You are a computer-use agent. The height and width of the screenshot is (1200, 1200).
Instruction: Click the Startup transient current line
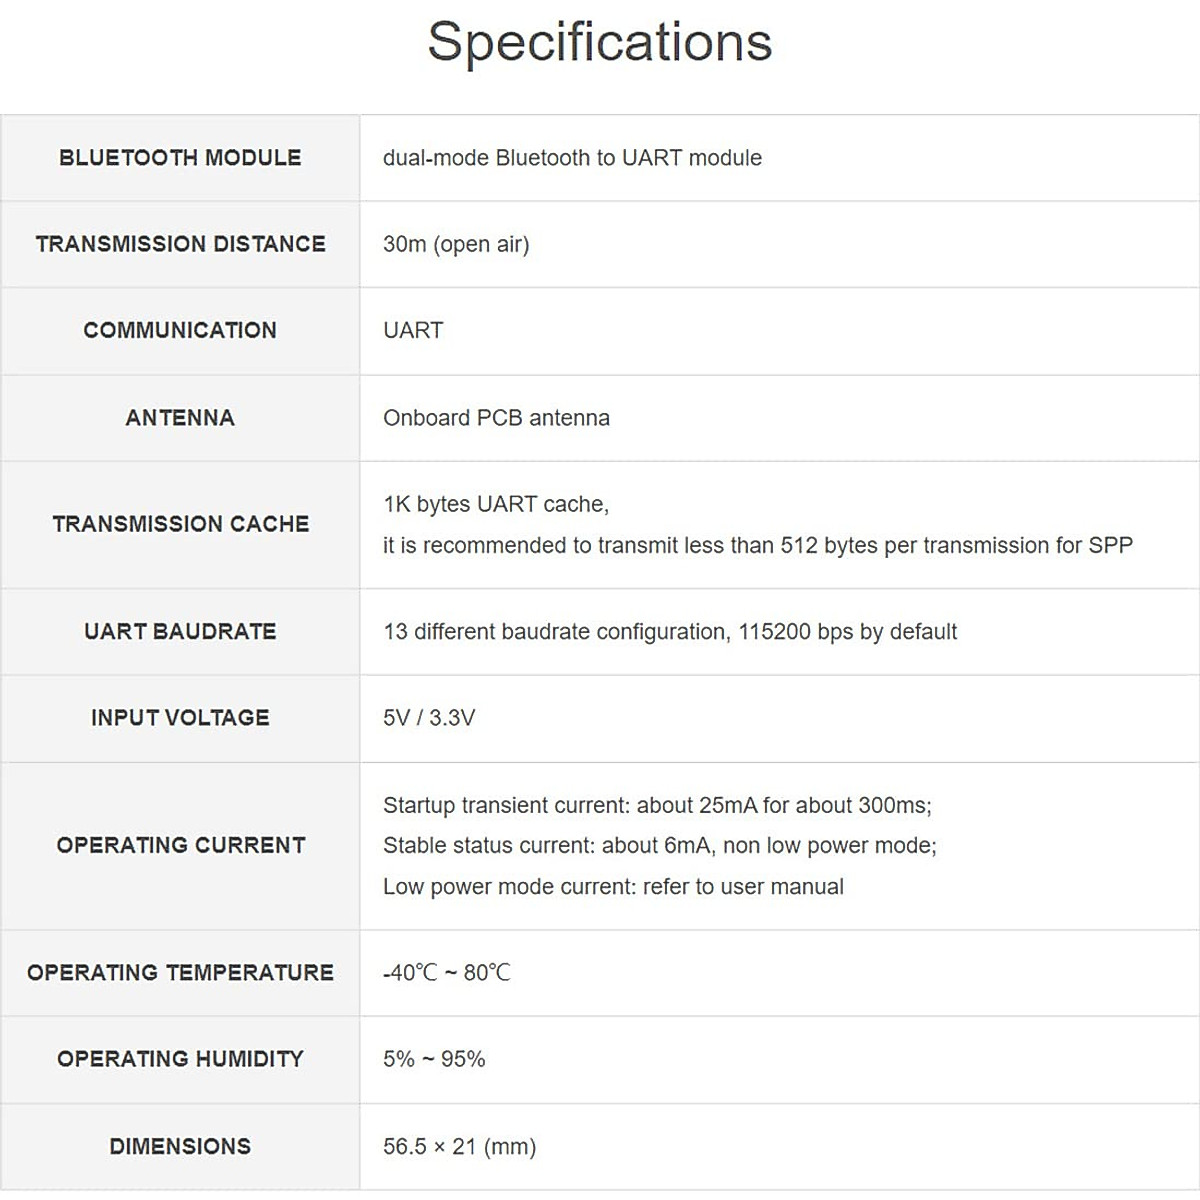pos(657,805)
